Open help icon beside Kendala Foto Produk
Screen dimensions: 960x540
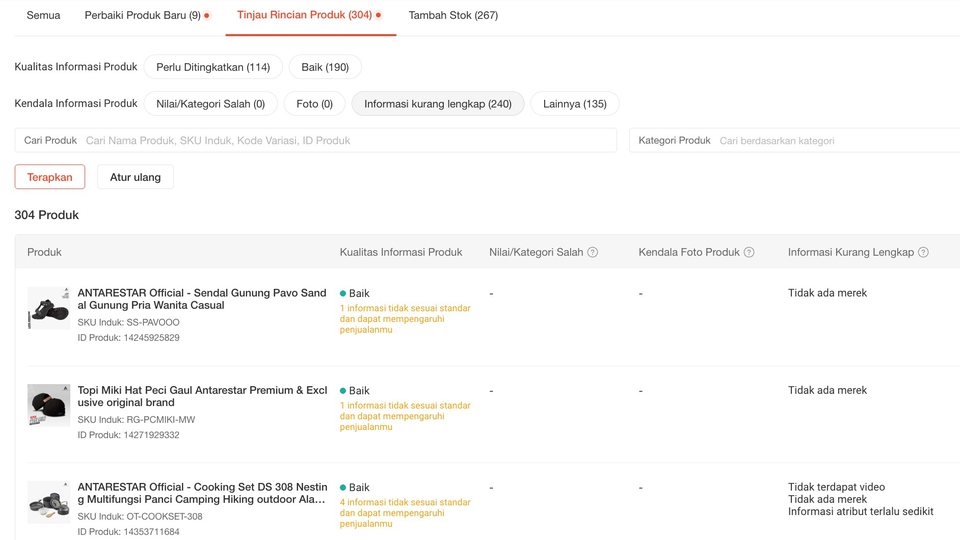749,252
